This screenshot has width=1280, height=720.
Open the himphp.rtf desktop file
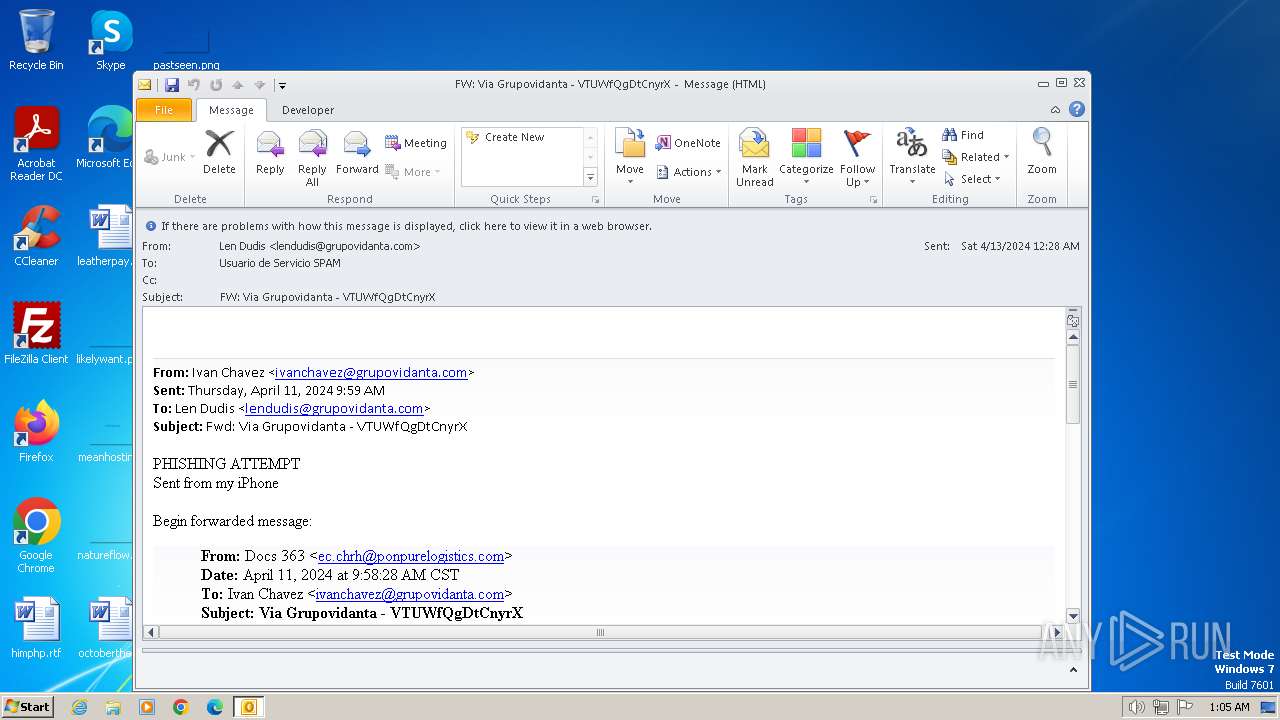[x=36, y=628]
